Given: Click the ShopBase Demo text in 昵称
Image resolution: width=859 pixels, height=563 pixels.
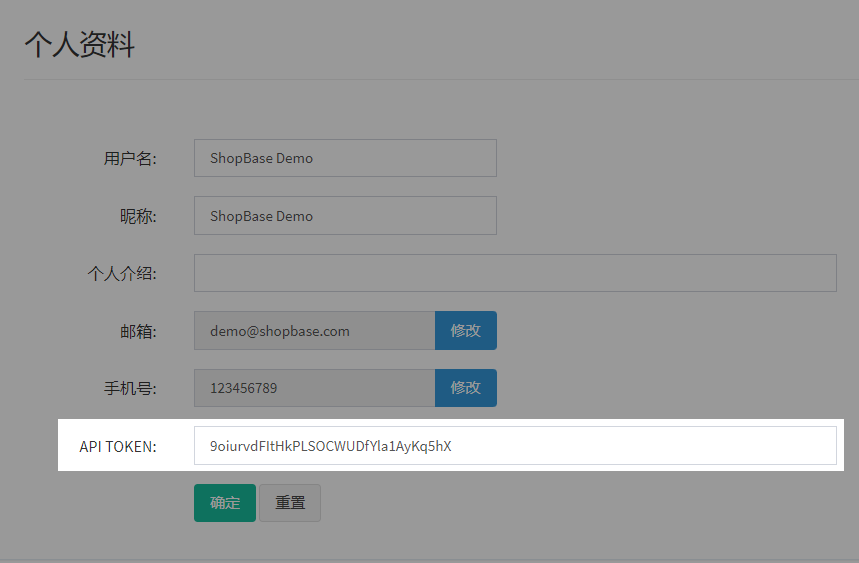Looking at the screenshot, I should click(x=261, y=216).
